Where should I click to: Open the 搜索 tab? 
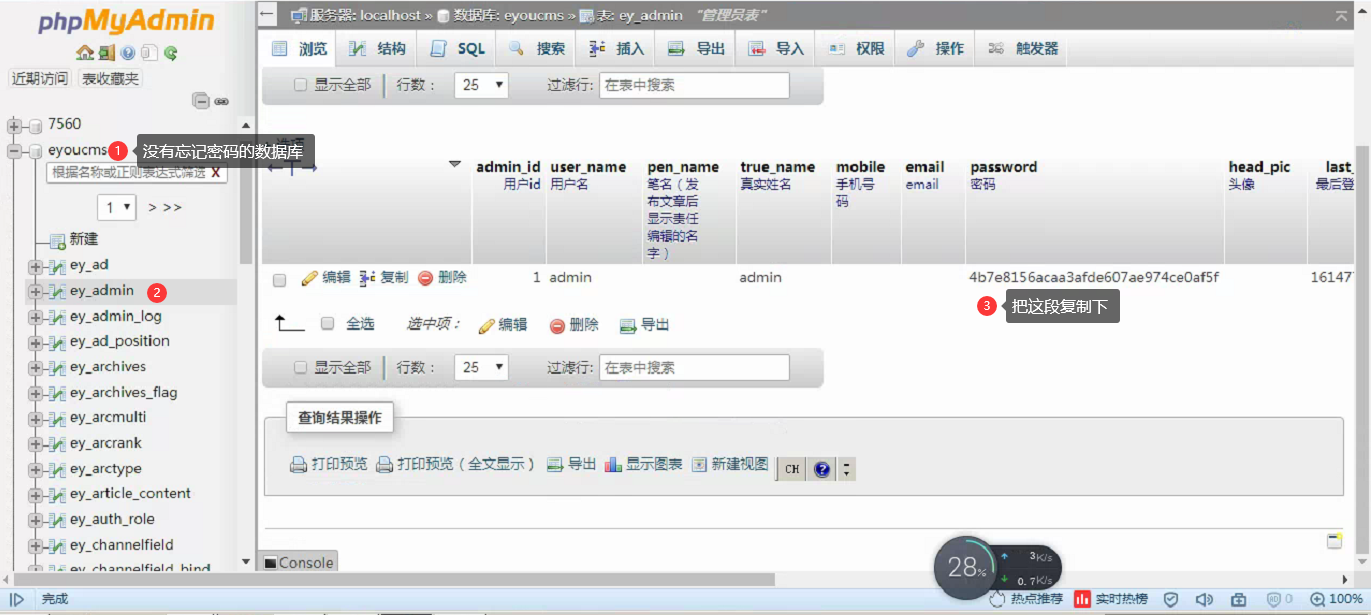pyautogui.click(x=537, y=48)
